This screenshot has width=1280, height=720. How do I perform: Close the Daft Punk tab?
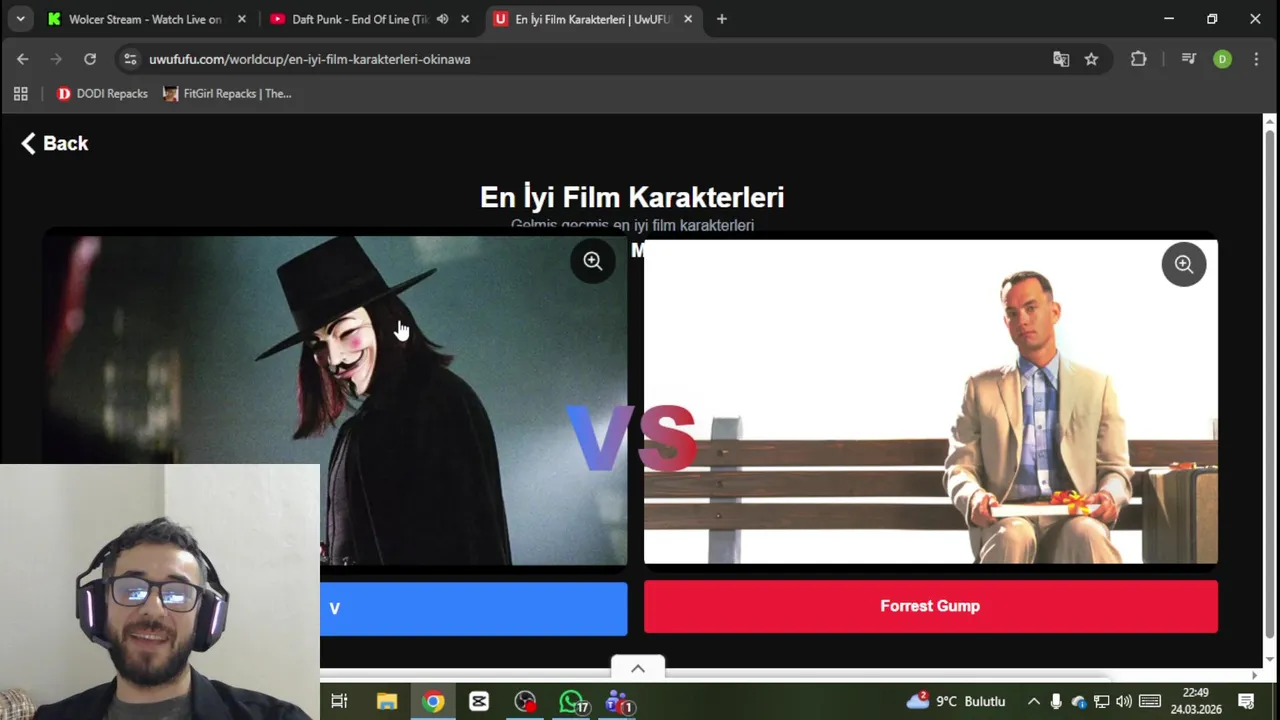pos(465,19)
